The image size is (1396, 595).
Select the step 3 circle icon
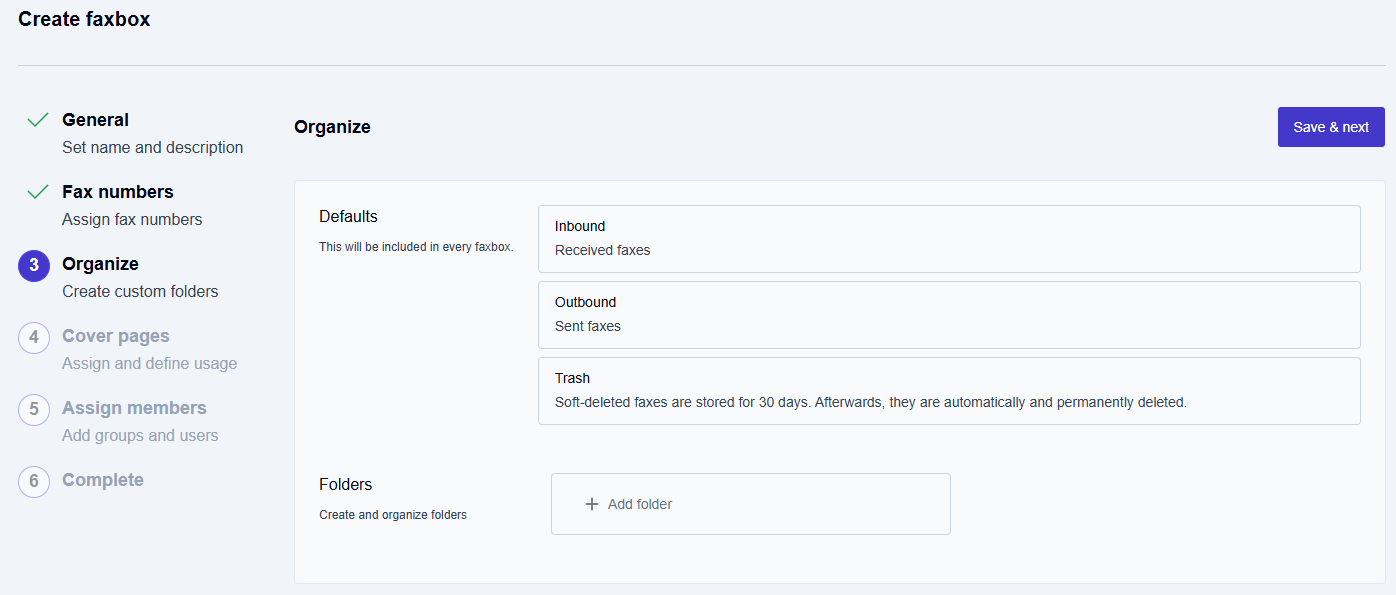tap(34, 265)
